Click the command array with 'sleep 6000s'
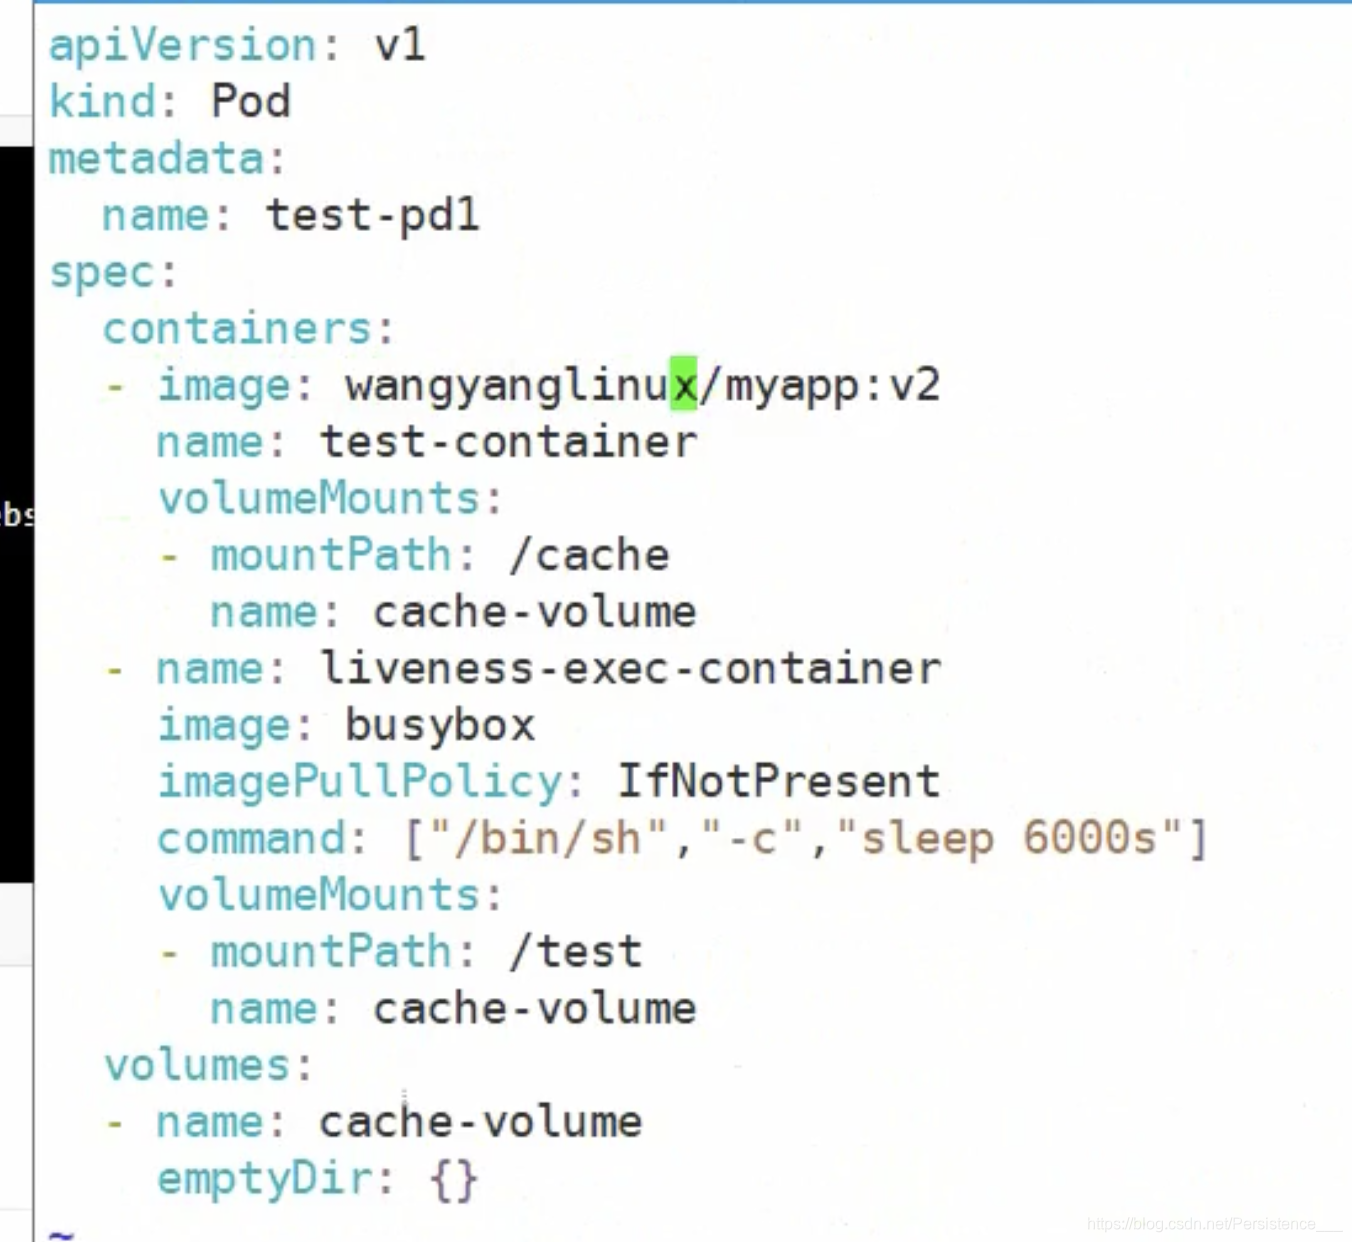Screen dimensions: 1352x1242 [x=806, y=838]
